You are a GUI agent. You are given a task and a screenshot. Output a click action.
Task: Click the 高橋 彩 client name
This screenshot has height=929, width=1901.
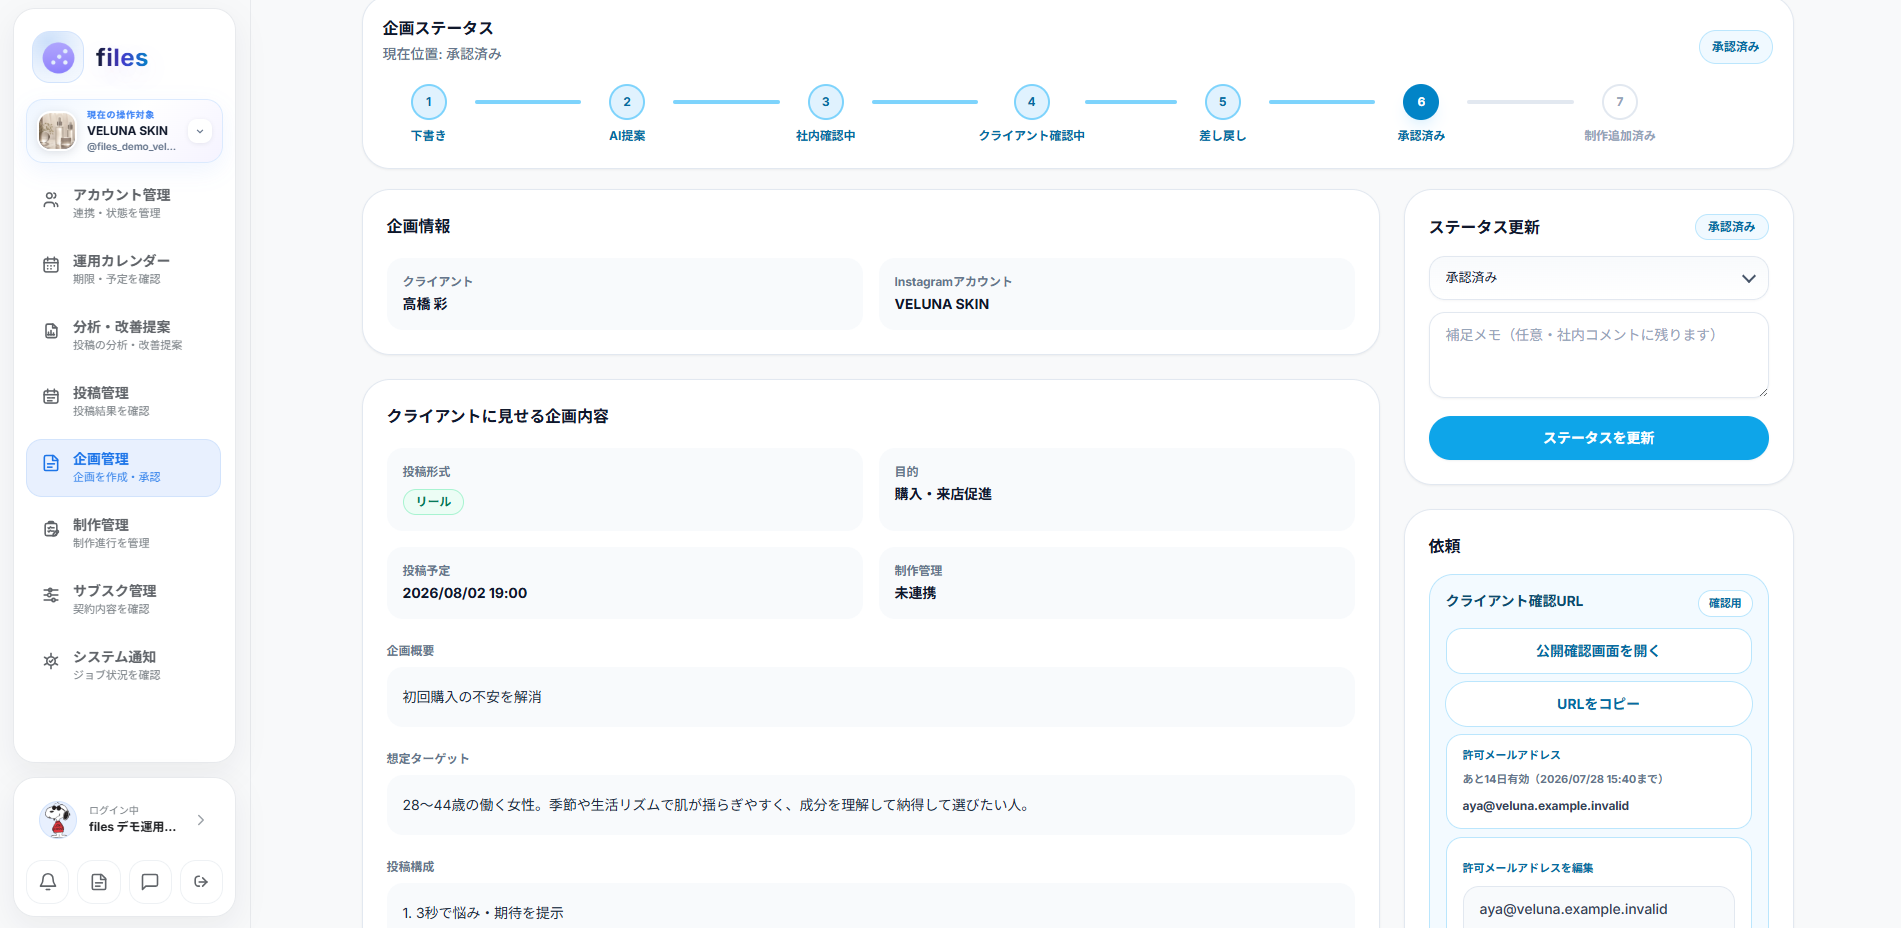[x=425, y=304]
